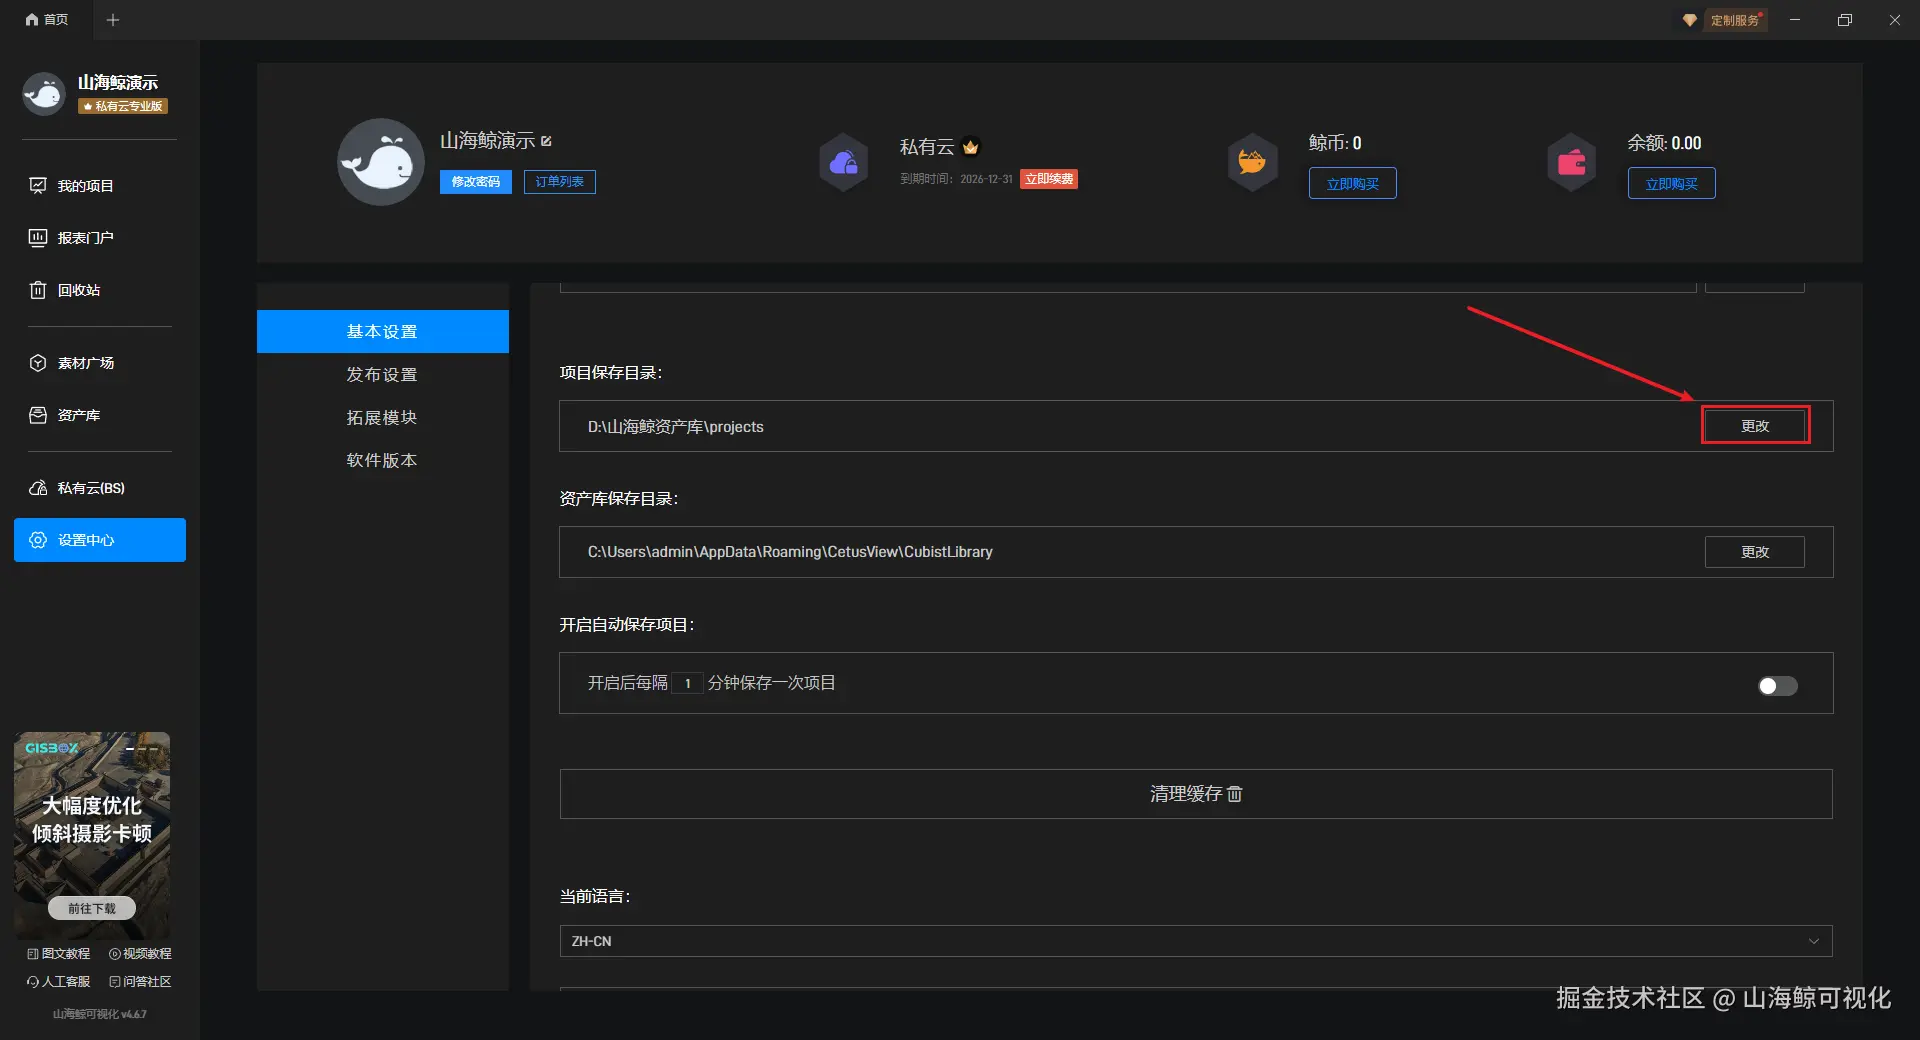Click the large profile whale avatar
This screenshot has width=1920, height=1040.
tap(381, 162)
